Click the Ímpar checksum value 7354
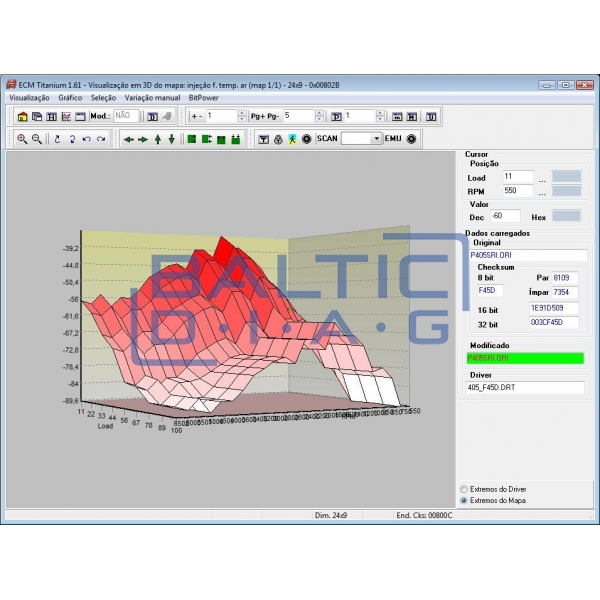Screen dimensions: 600x600 point(564,292)
